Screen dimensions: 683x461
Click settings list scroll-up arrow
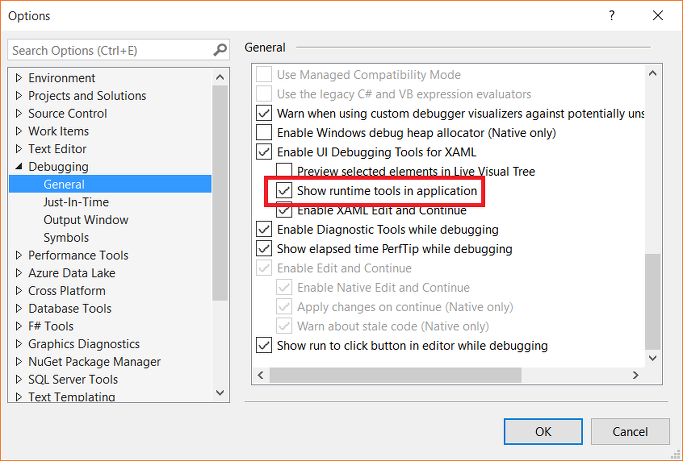coord(652,73)
